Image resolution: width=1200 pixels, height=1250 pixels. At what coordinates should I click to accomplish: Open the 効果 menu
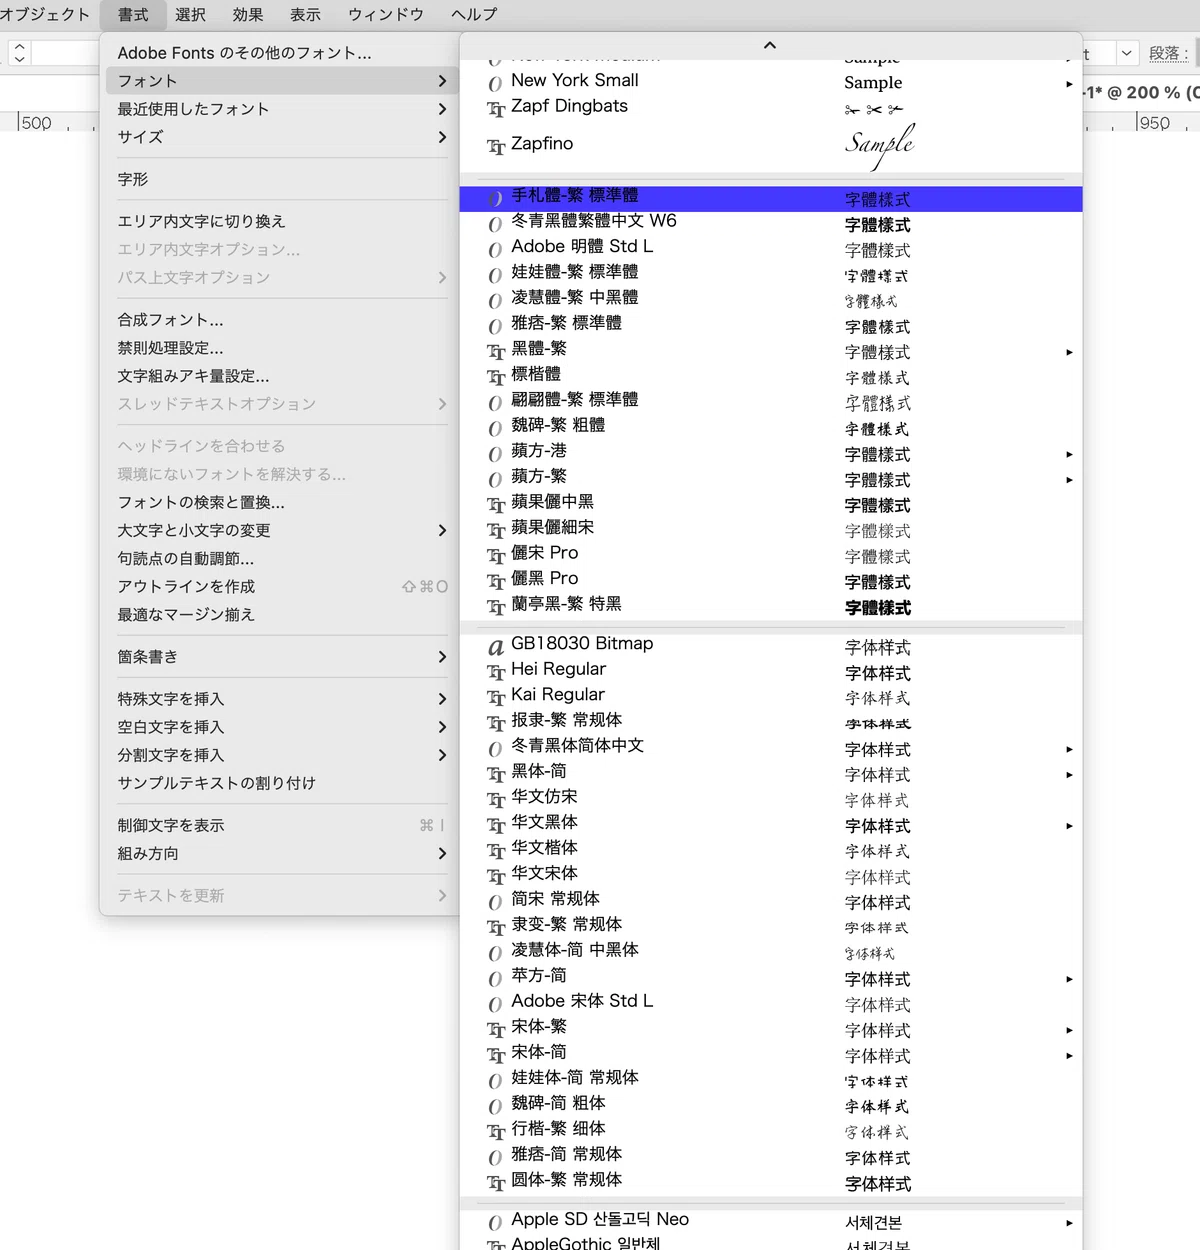pyautogui.click(x=248, y=14)
